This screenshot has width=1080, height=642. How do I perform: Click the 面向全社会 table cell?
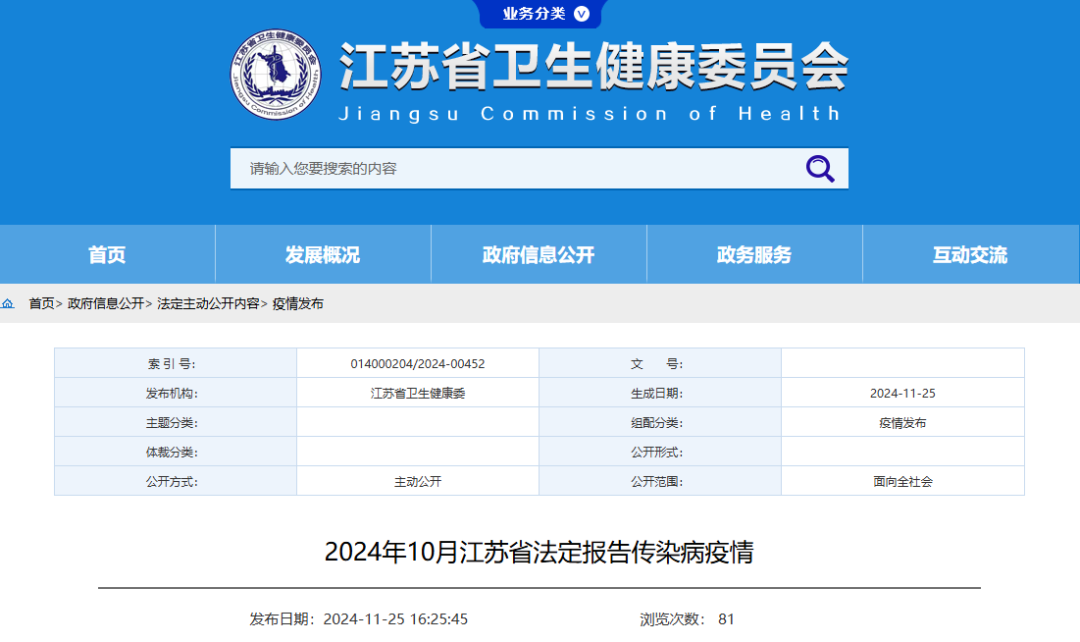pos(902,482)
